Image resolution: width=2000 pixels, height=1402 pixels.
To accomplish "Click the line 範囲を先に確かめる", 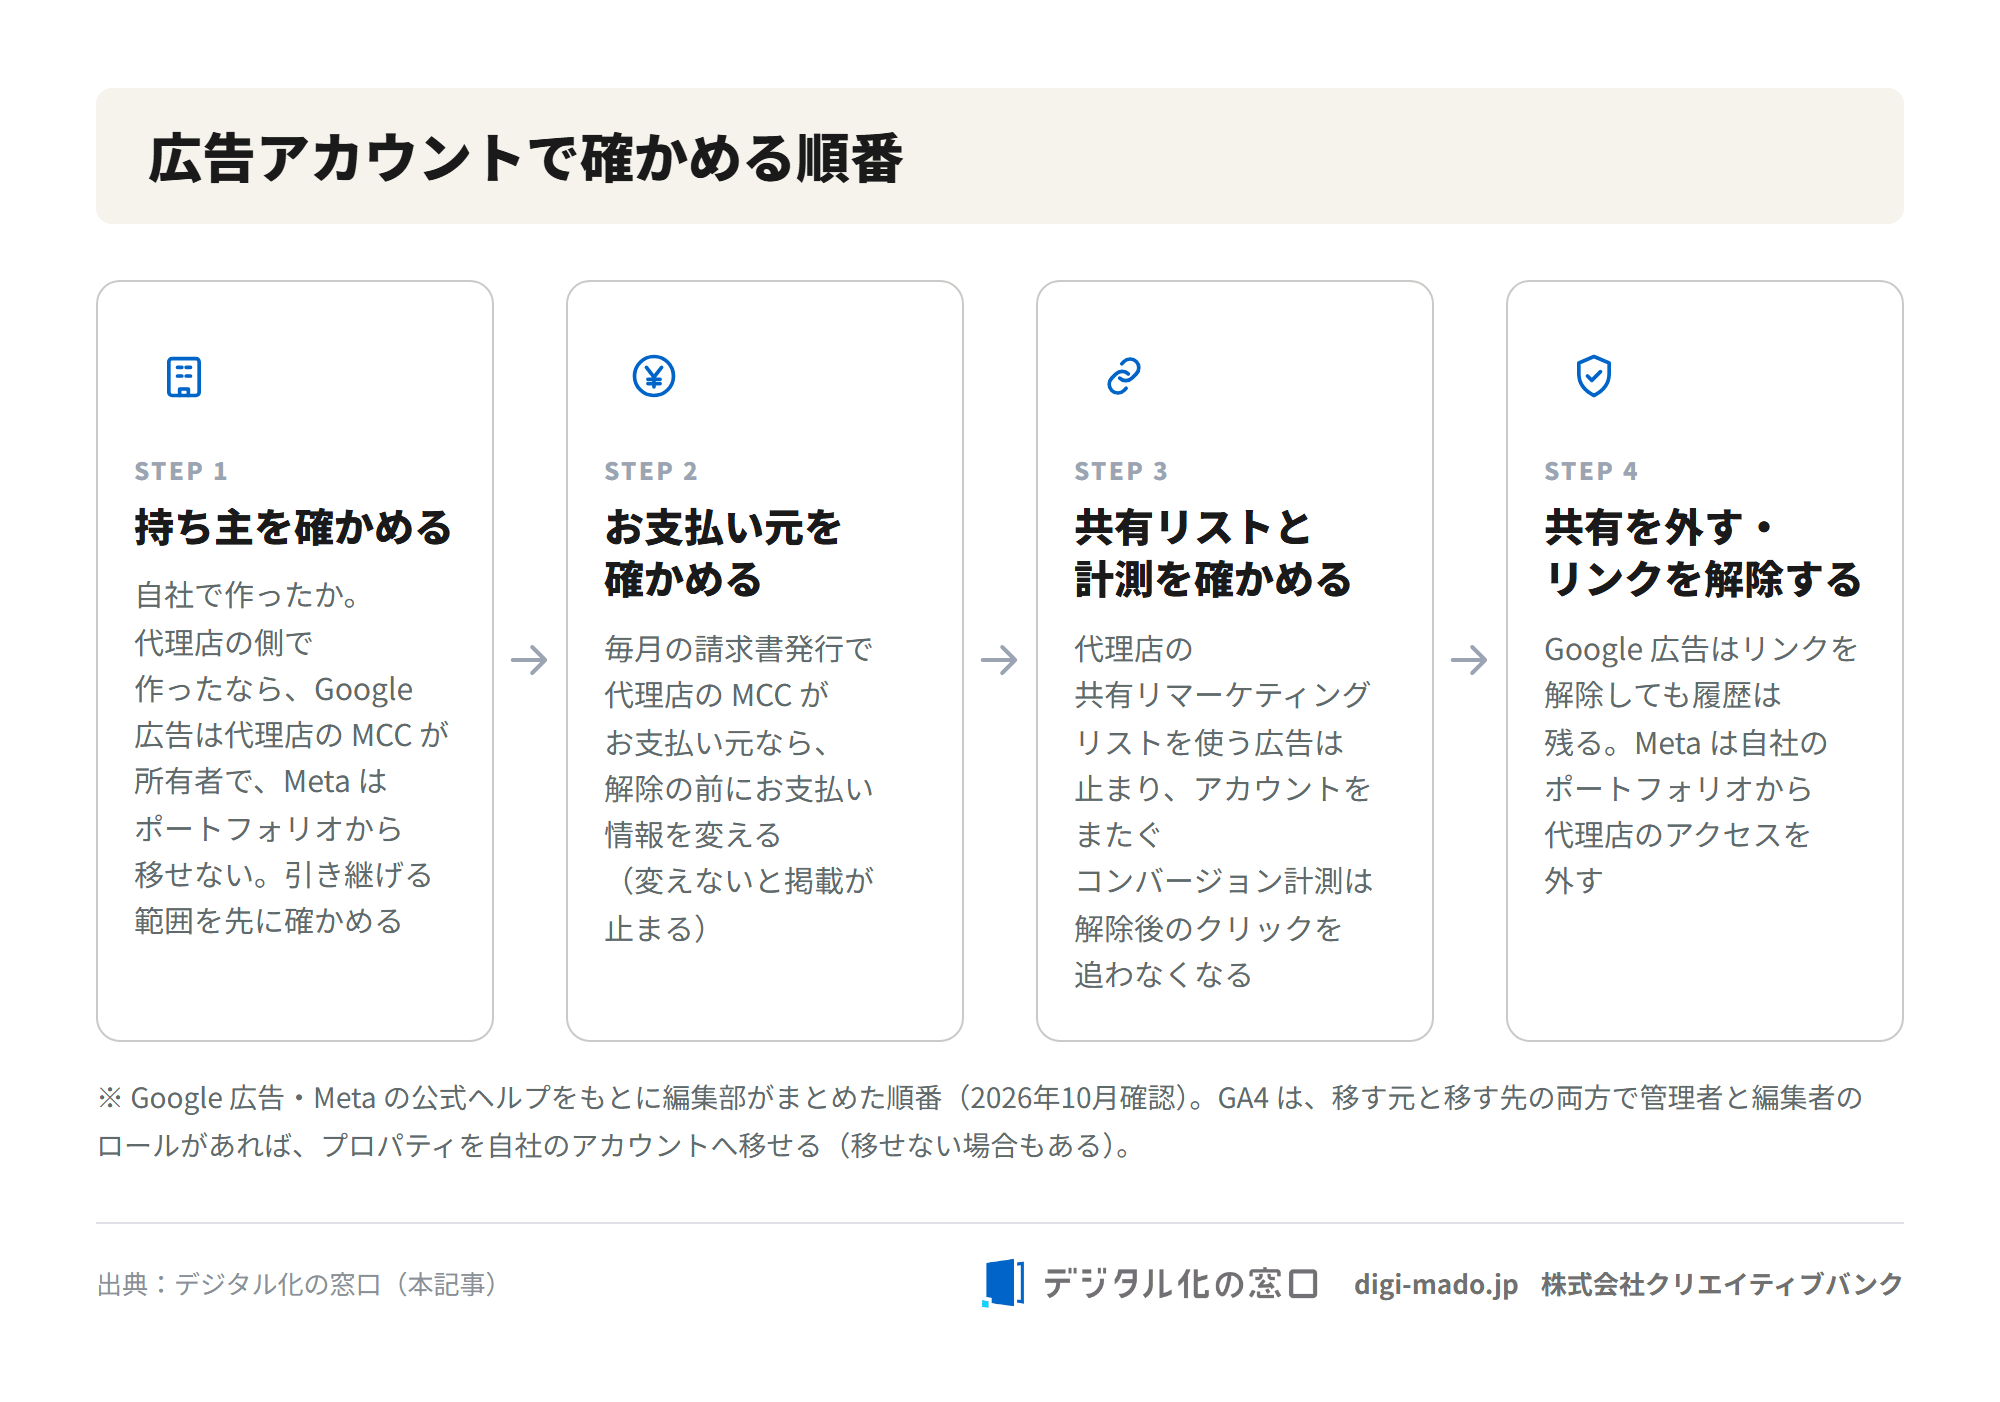I will click(x=269, y=921).
